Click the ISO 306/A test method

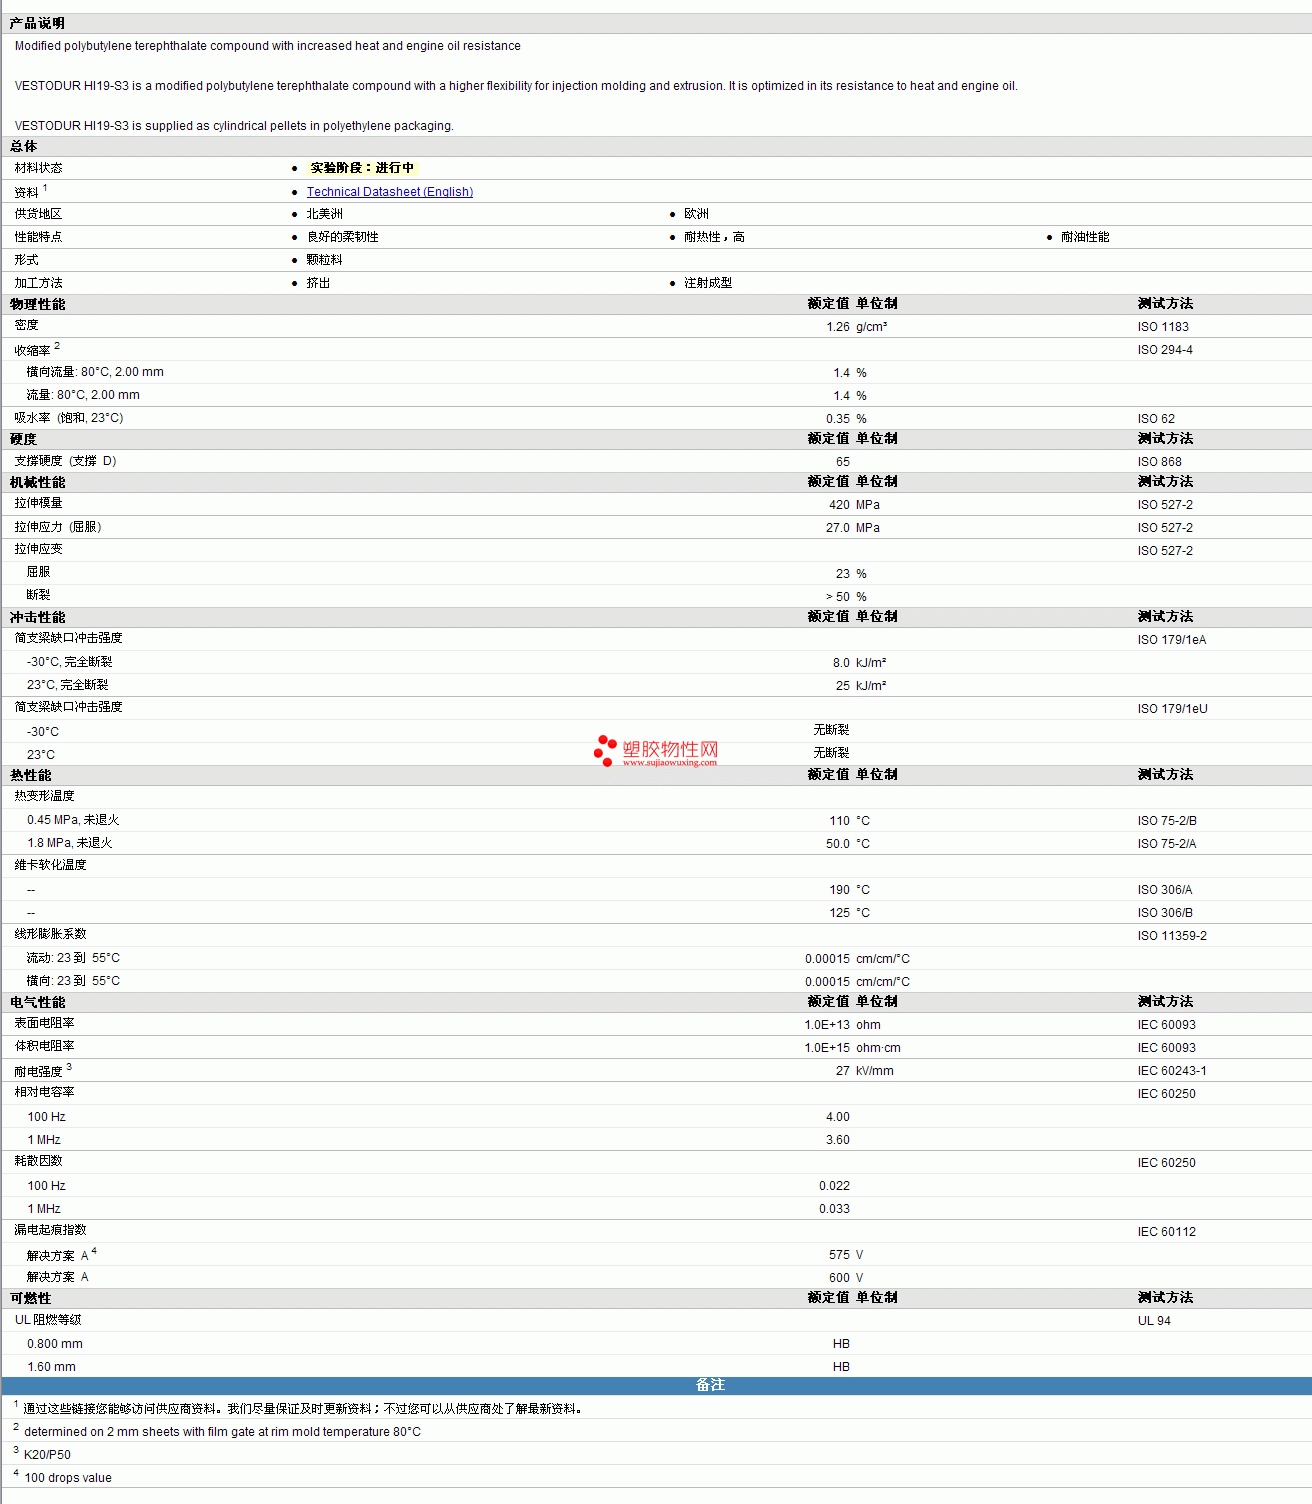1165,890
